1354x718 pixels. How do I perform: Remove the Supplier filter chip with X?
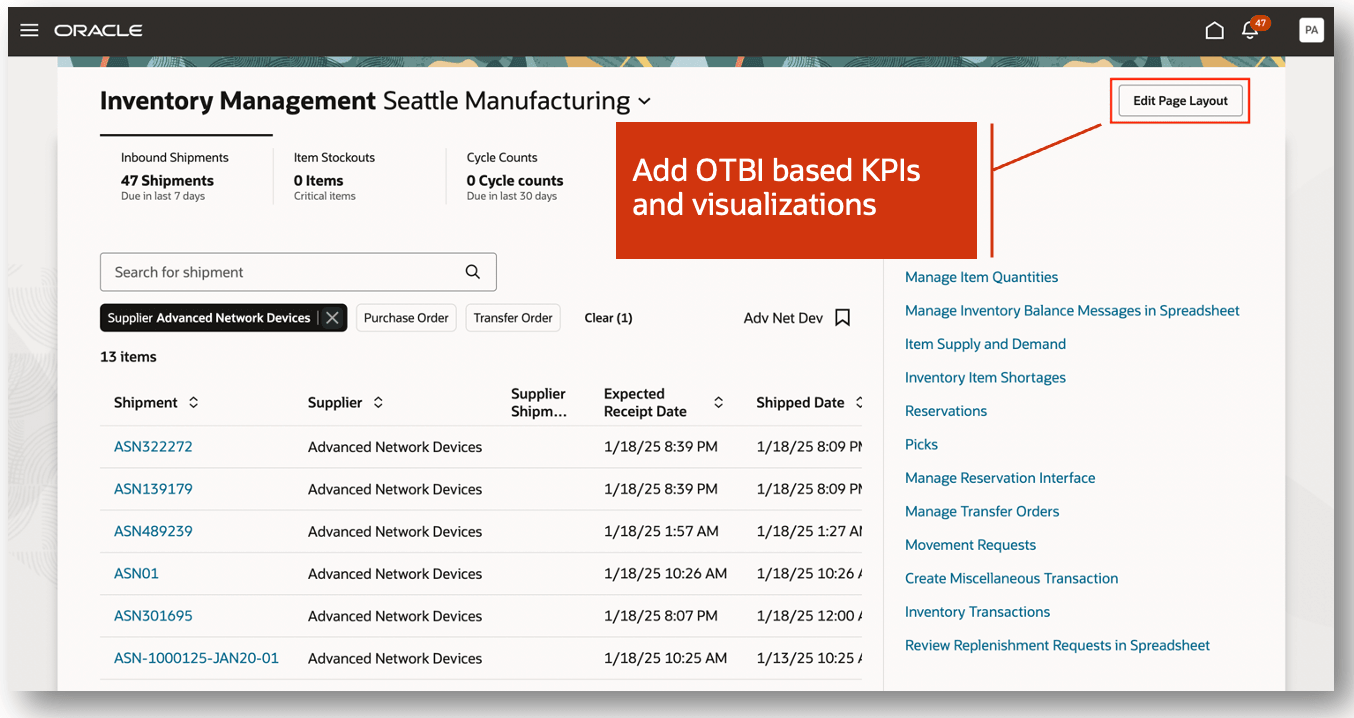[333, 318]
